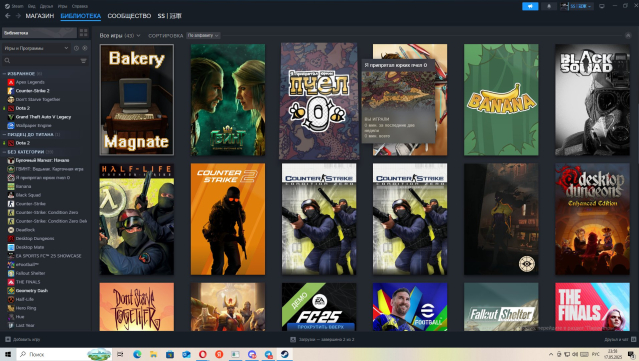
Task: Click the Apex Legends sidebar icon
Action: pyautogui.click(x=11, y=82)
